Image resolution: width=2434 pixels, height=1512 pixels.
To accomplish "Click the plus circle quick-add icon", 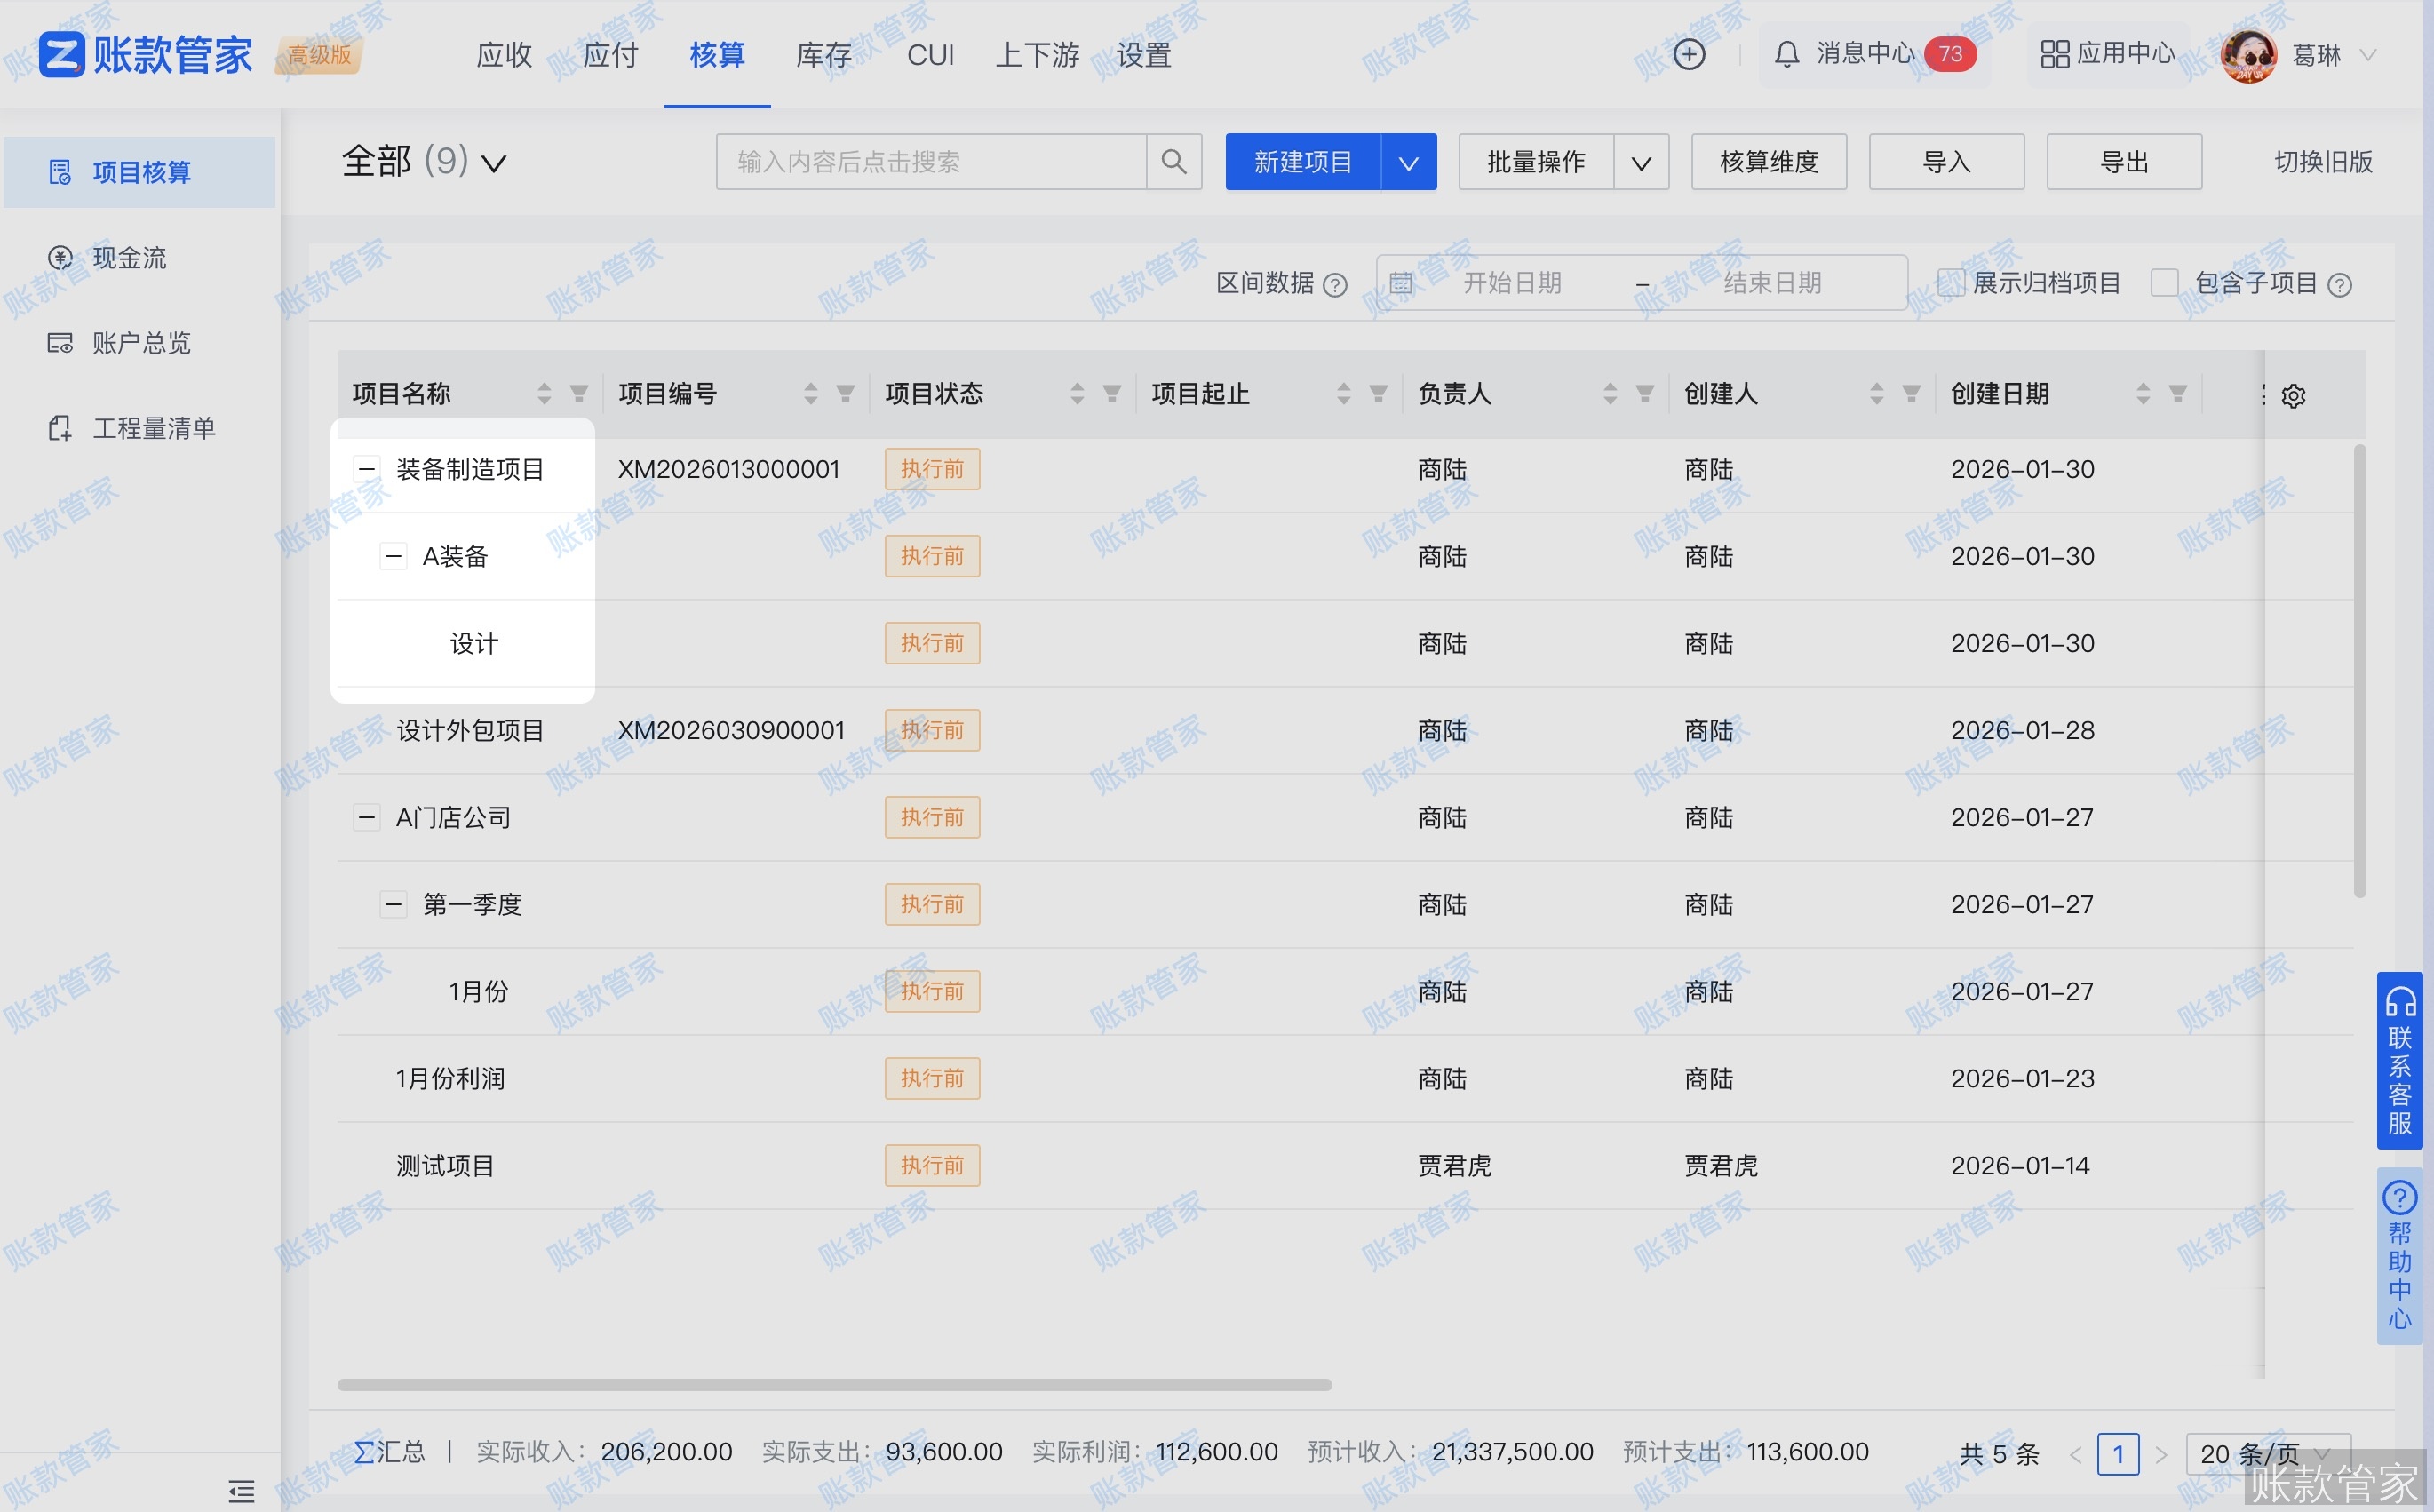I will click(x=1689, y=54).
